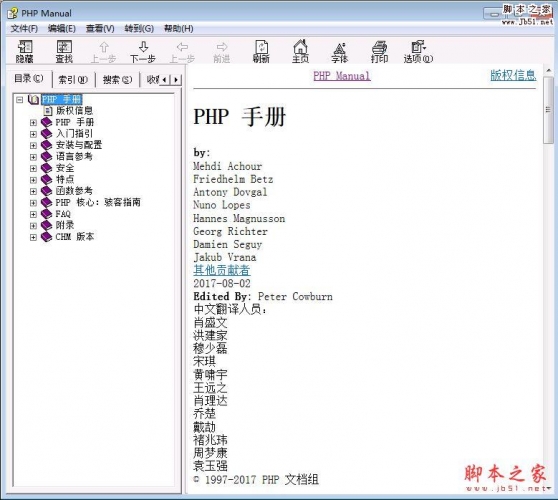This screenshot has width=558, height=500.
Task: Expand the 语言参考 node
Action: (x=33, y=157)
